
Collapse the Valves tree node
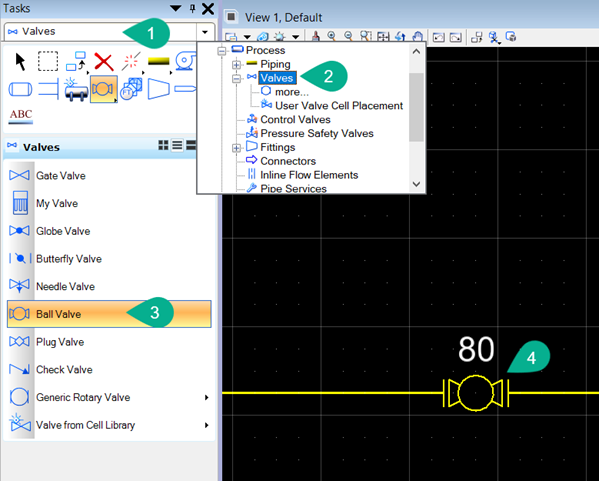point(236,79)
